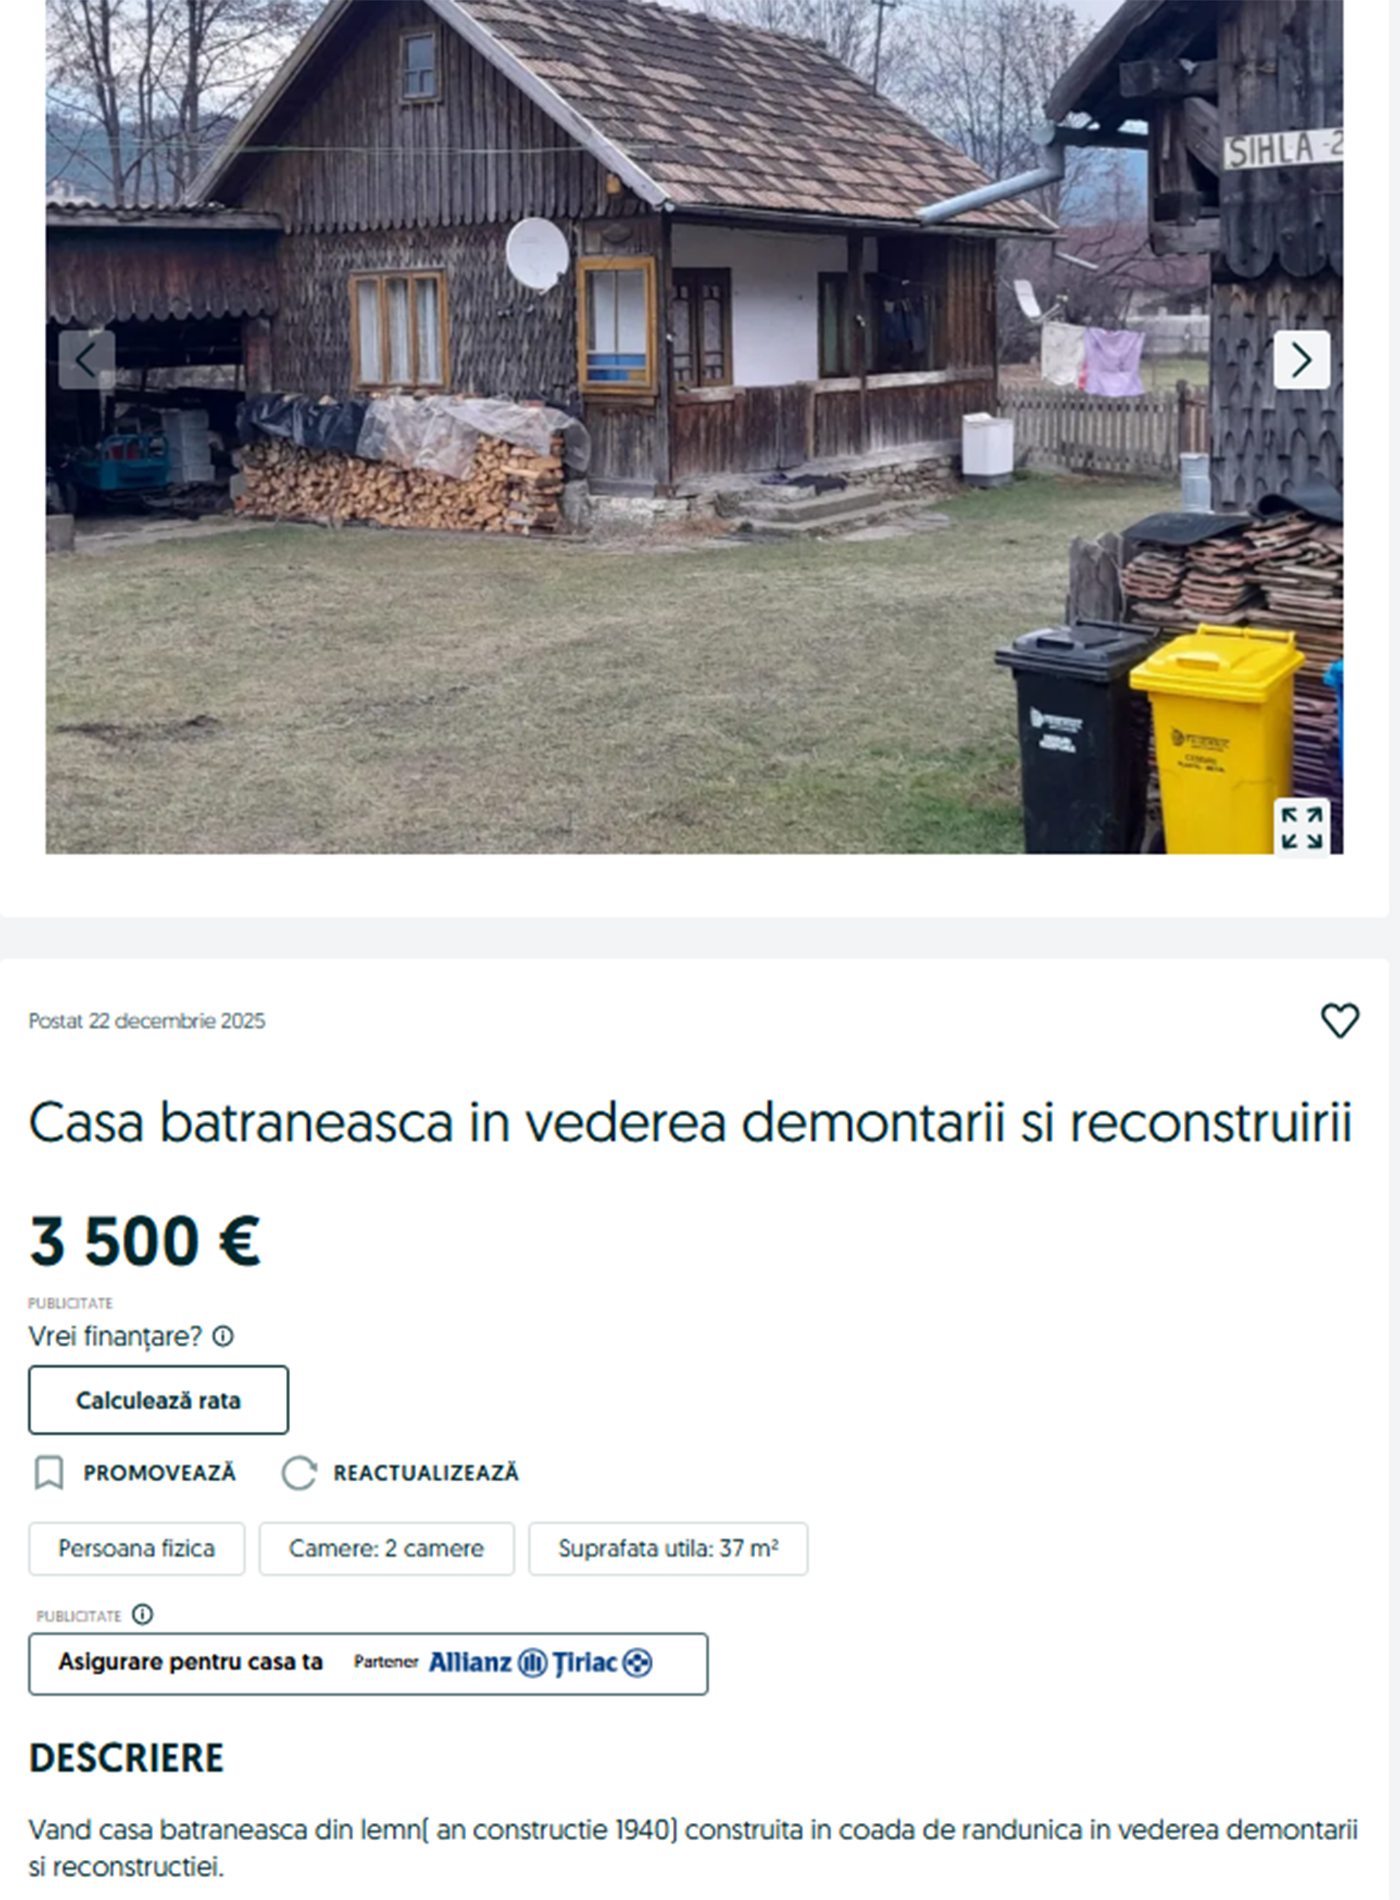Click the PROMOVEAZĂ label
The image size is (1400, 1900).
[159, 1472]
